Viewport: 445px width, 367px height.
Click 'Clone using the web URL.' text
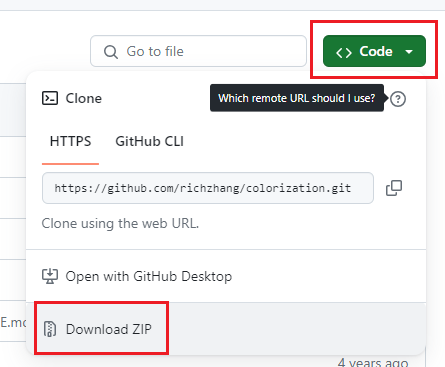(x=120, y=223)
